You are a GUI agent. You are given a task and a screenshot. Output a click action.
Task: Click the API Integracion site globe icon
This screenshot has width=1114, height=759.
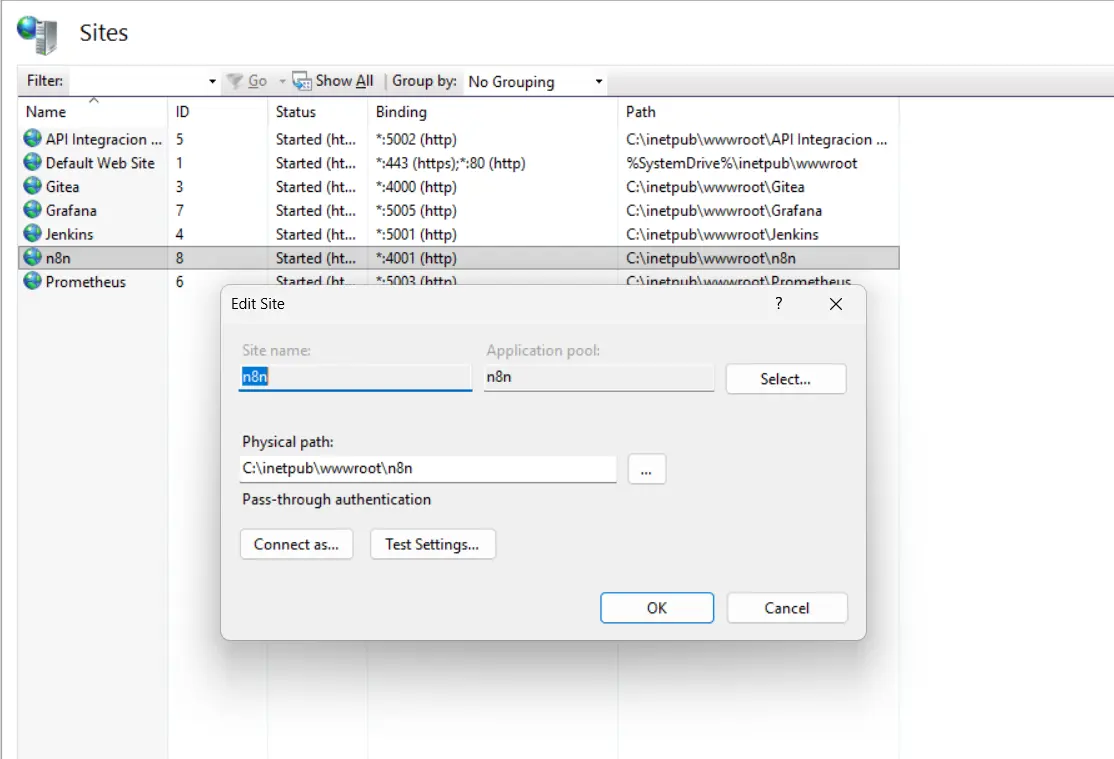33,140
